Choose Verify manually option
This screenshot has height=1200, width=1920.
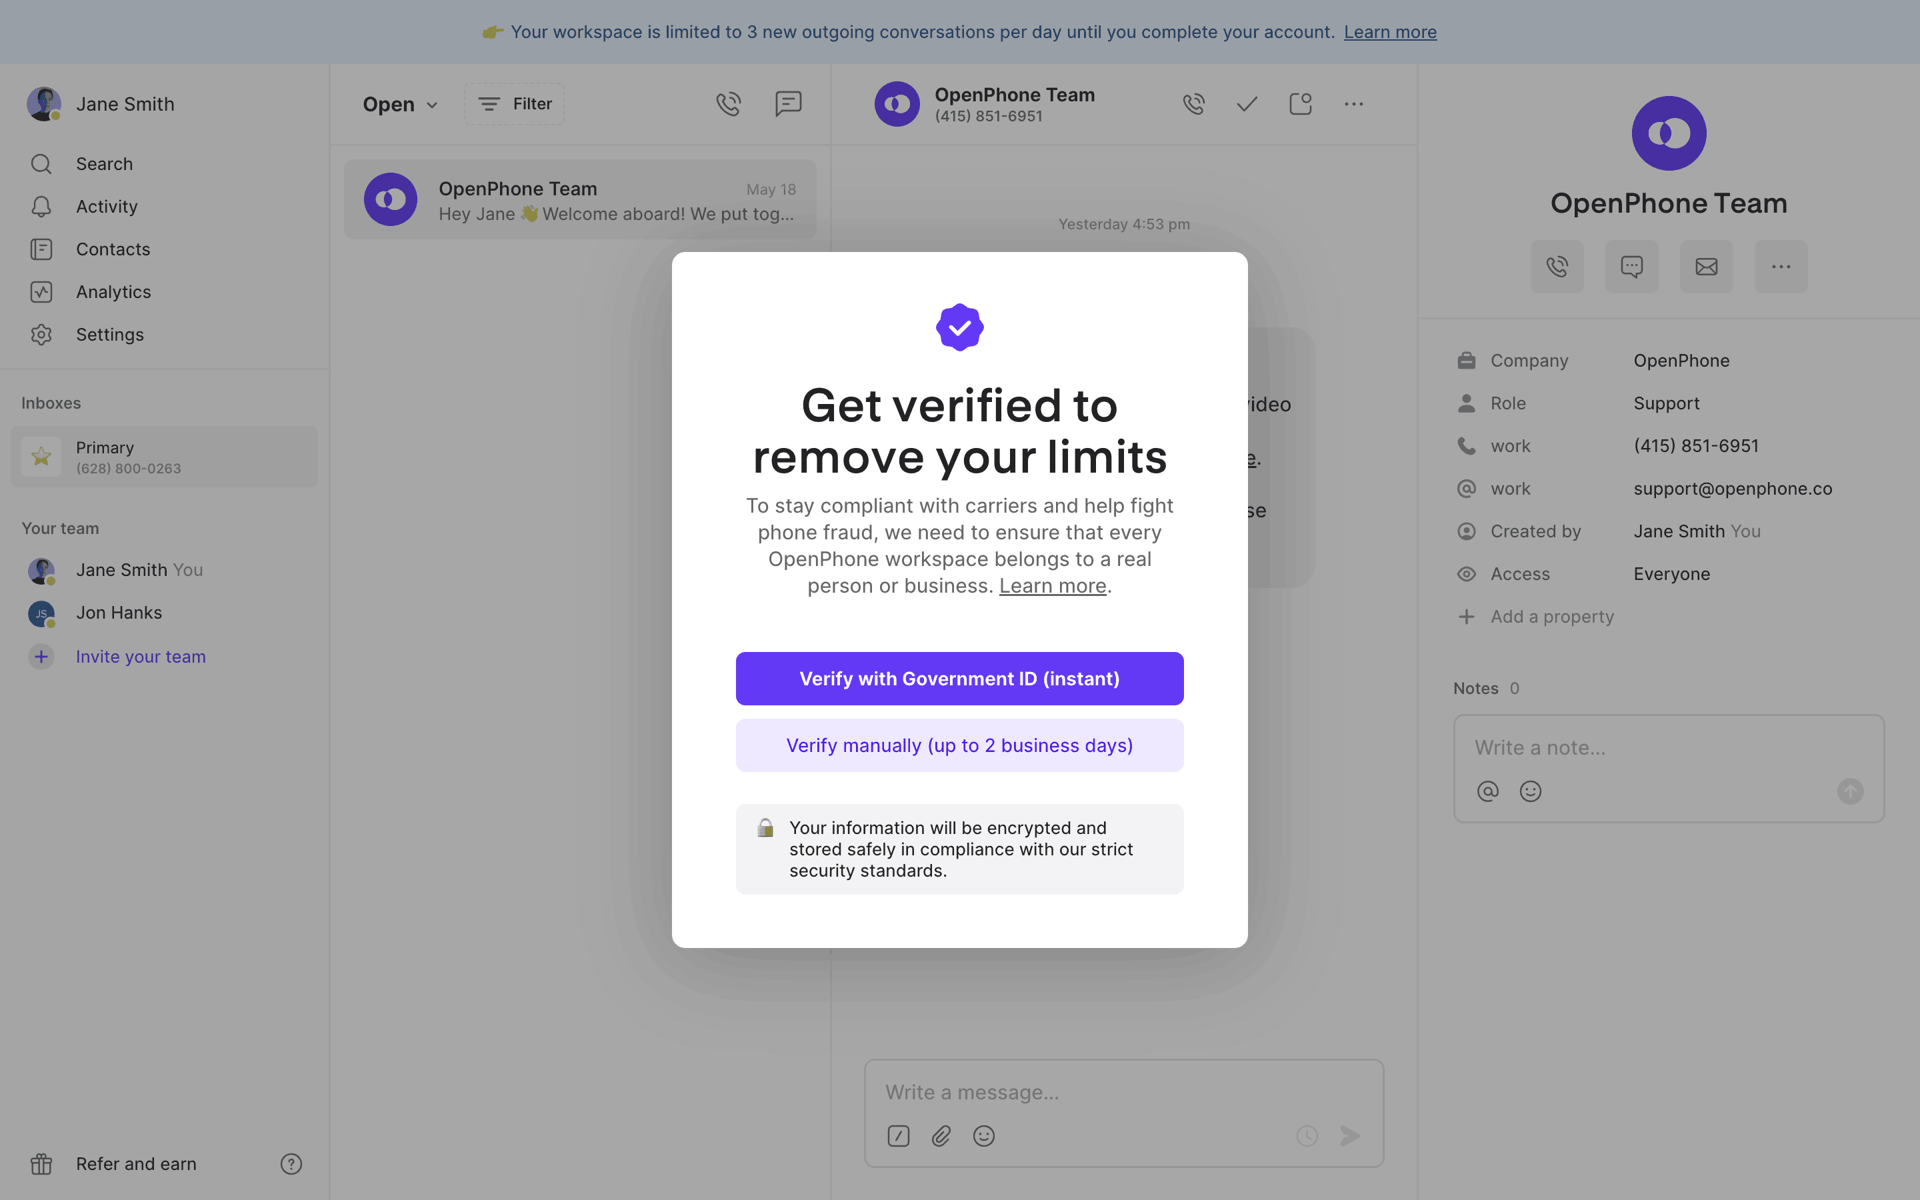[x=960, y=746]
